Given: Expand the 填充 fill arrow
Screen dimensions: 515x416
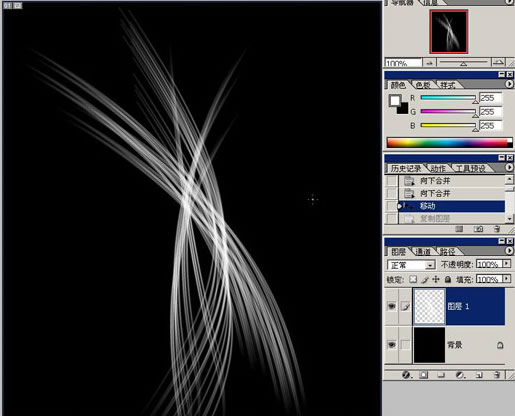Looking at the screenshot, I should click(507, 278).
